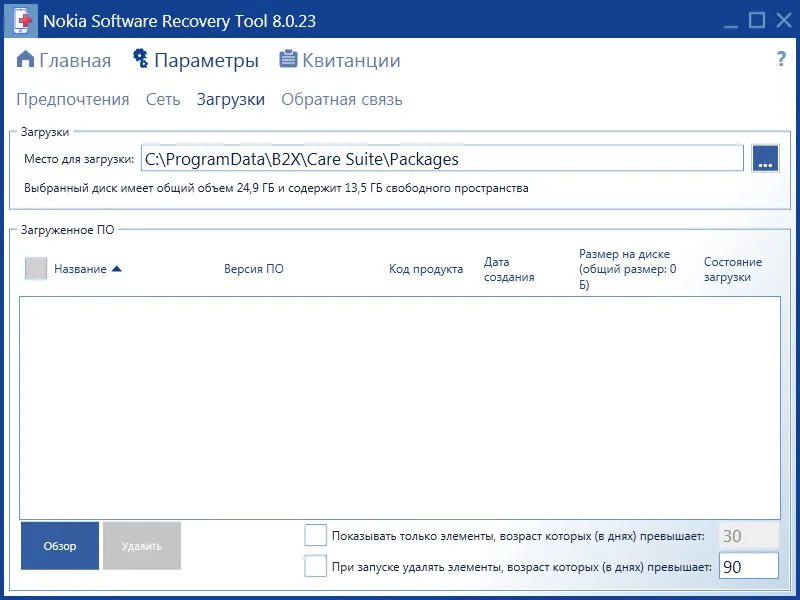Sort list by Версия ПО column
Screen dimensions: 800x600
pos(254,269)
